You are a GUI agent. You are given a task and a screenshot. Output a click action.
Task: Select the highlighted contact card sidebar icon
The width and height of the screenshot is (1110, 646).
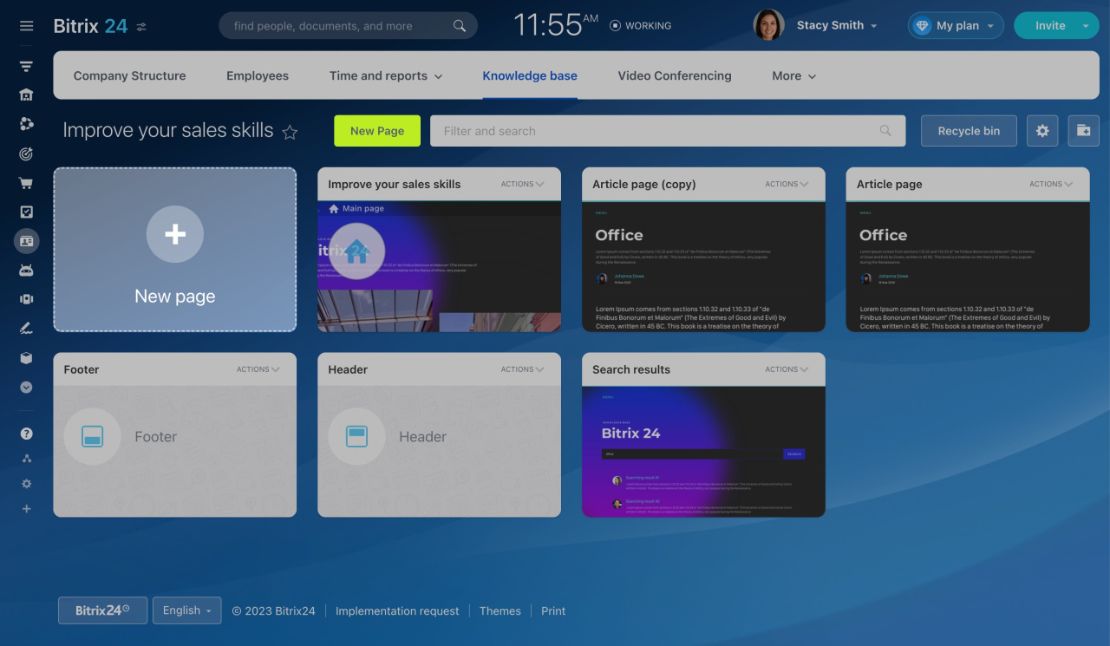click(26, 241)
